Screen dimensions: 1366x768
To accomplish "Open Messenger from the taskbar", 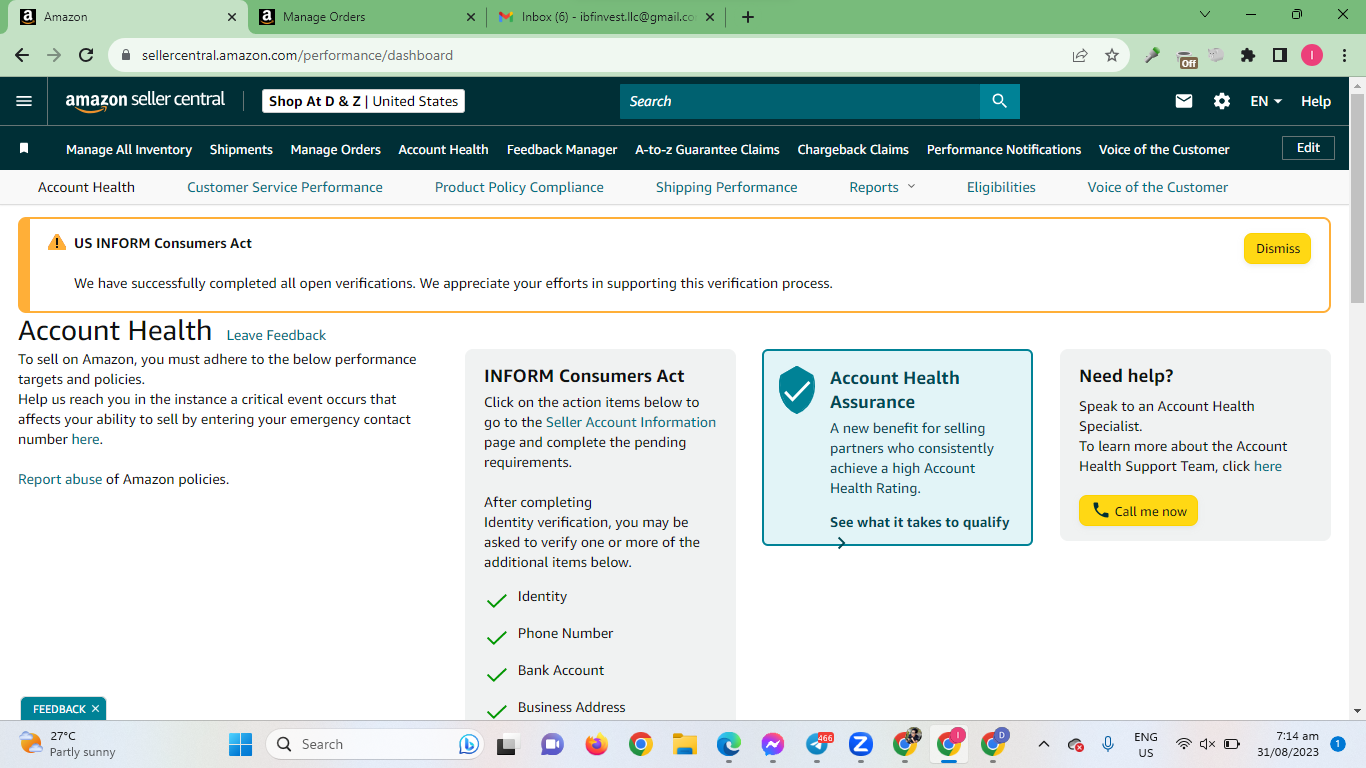I will (772, 744).
